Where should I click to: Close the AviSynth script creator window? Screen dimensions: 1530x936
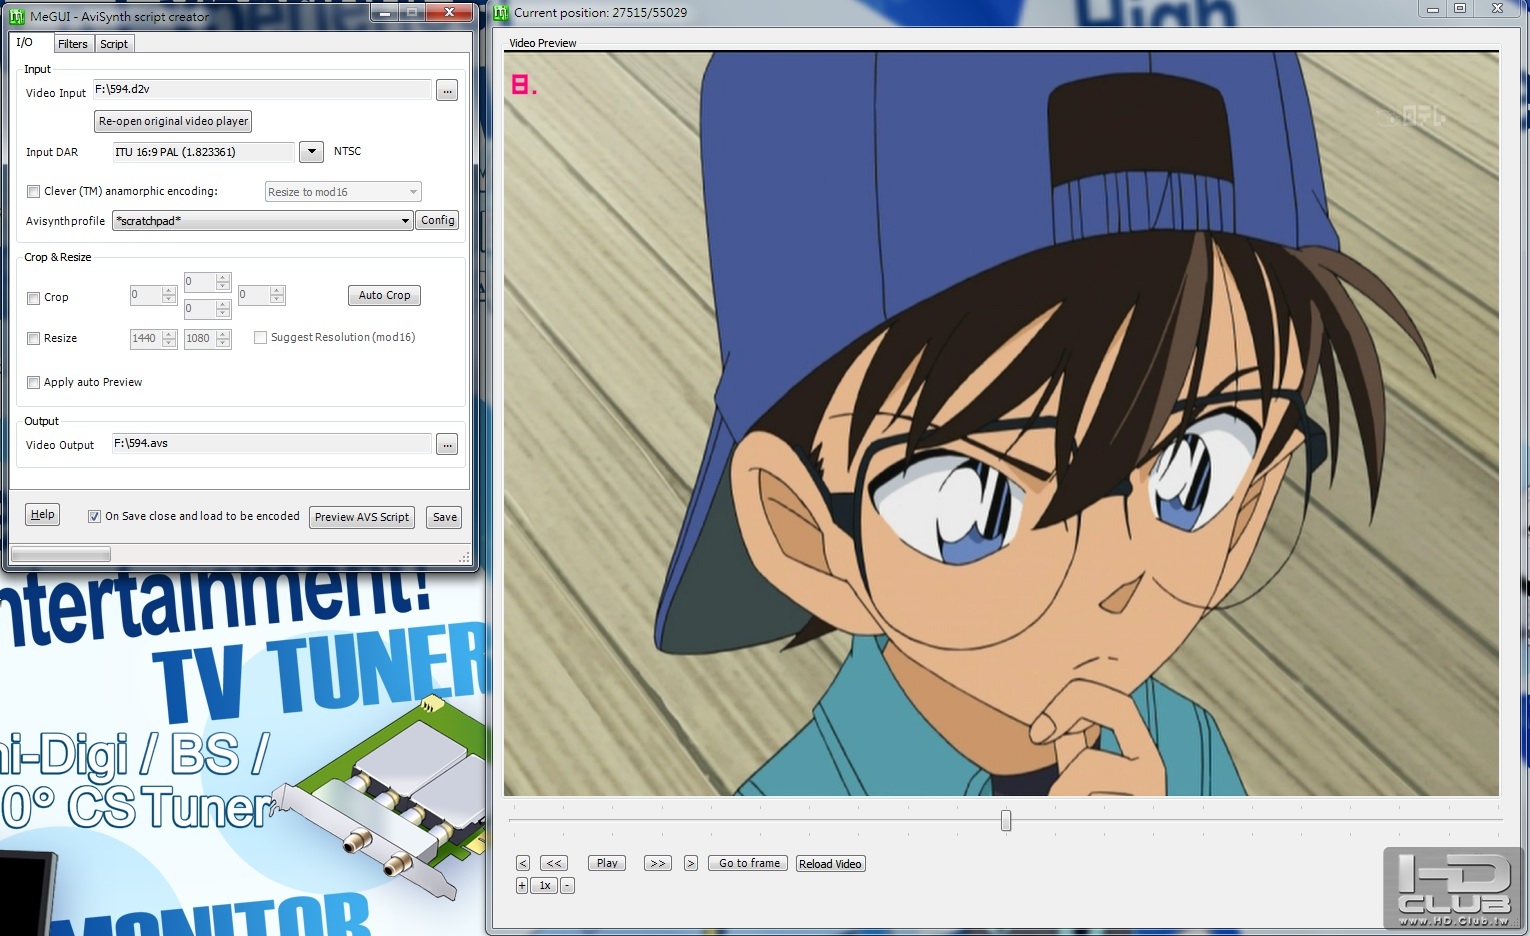[449, 12]
